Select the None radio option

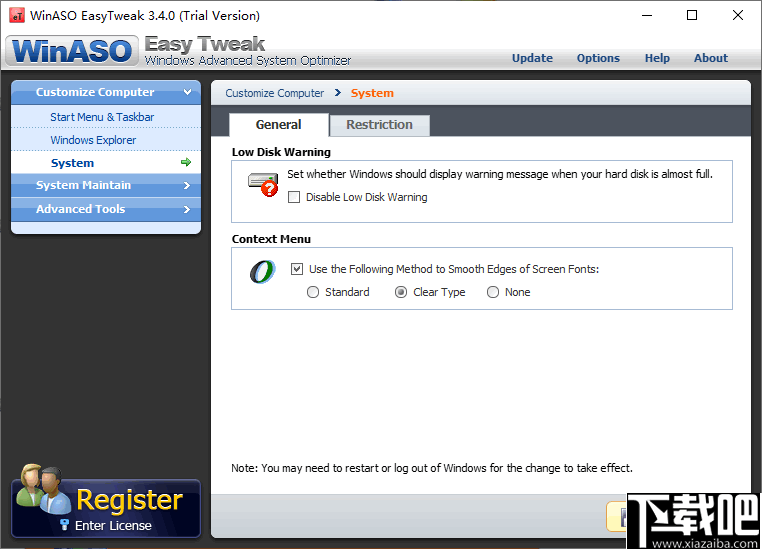point(493,292)
